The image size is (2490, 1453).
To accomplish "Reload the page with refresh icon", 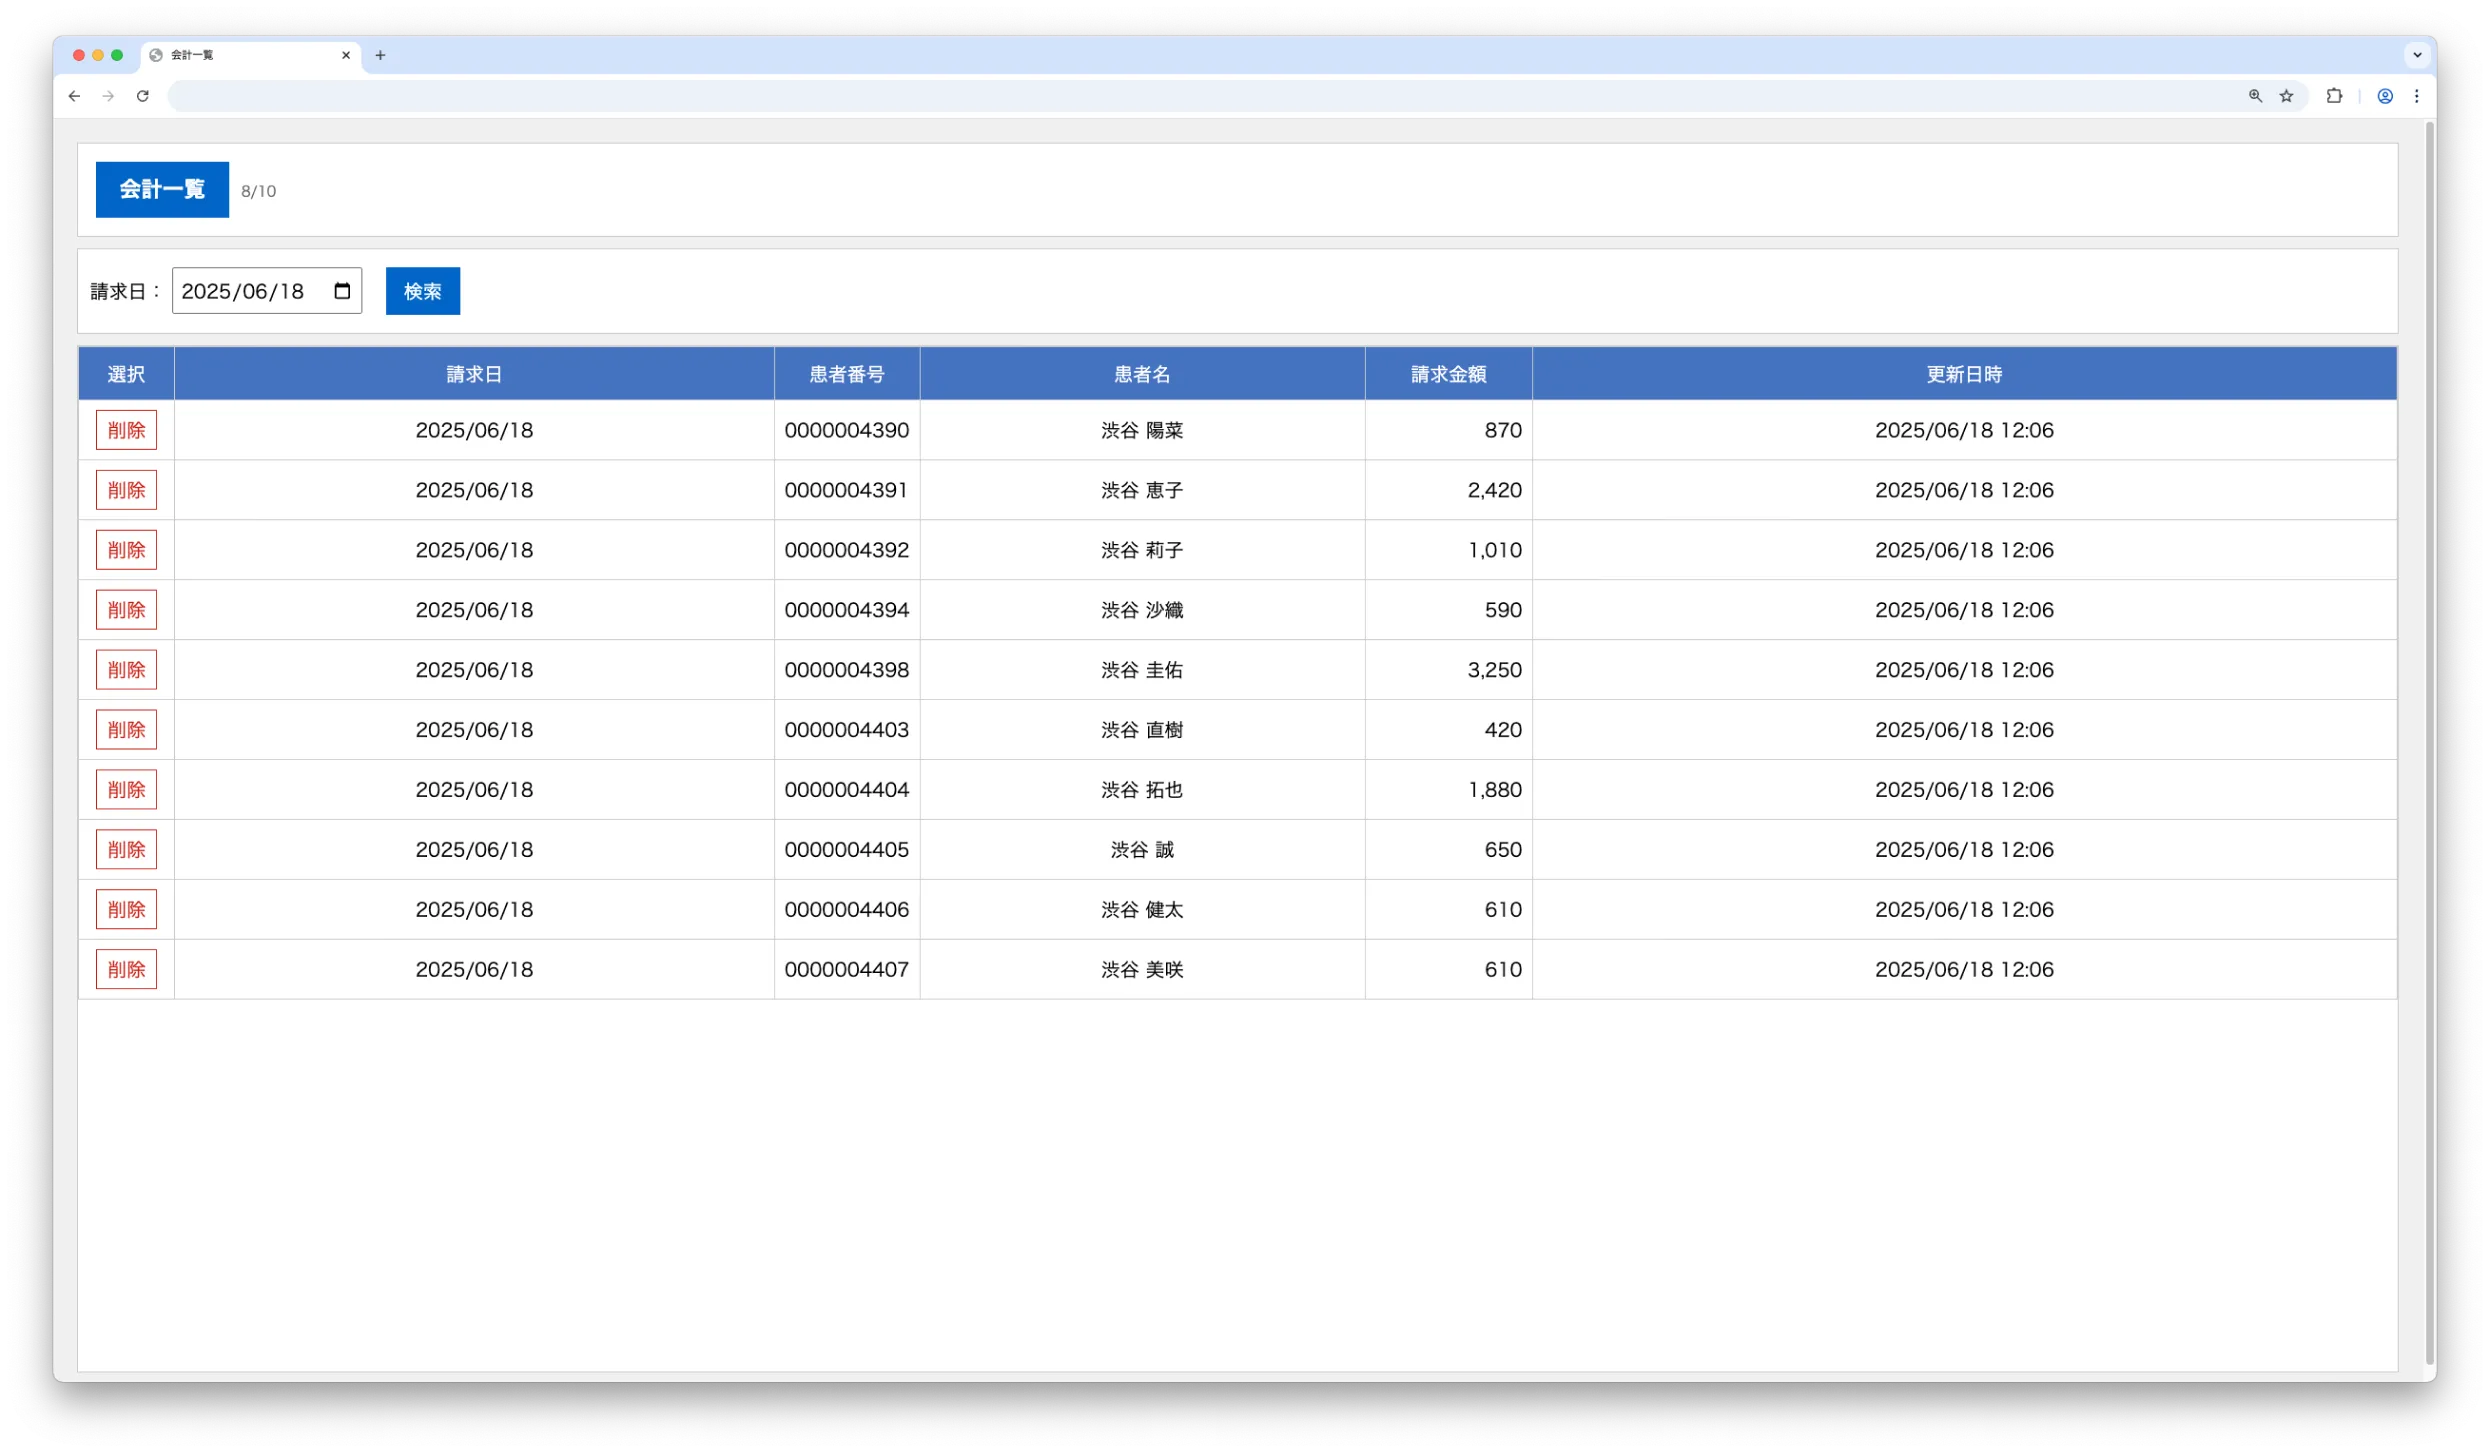I will point(143,96).
